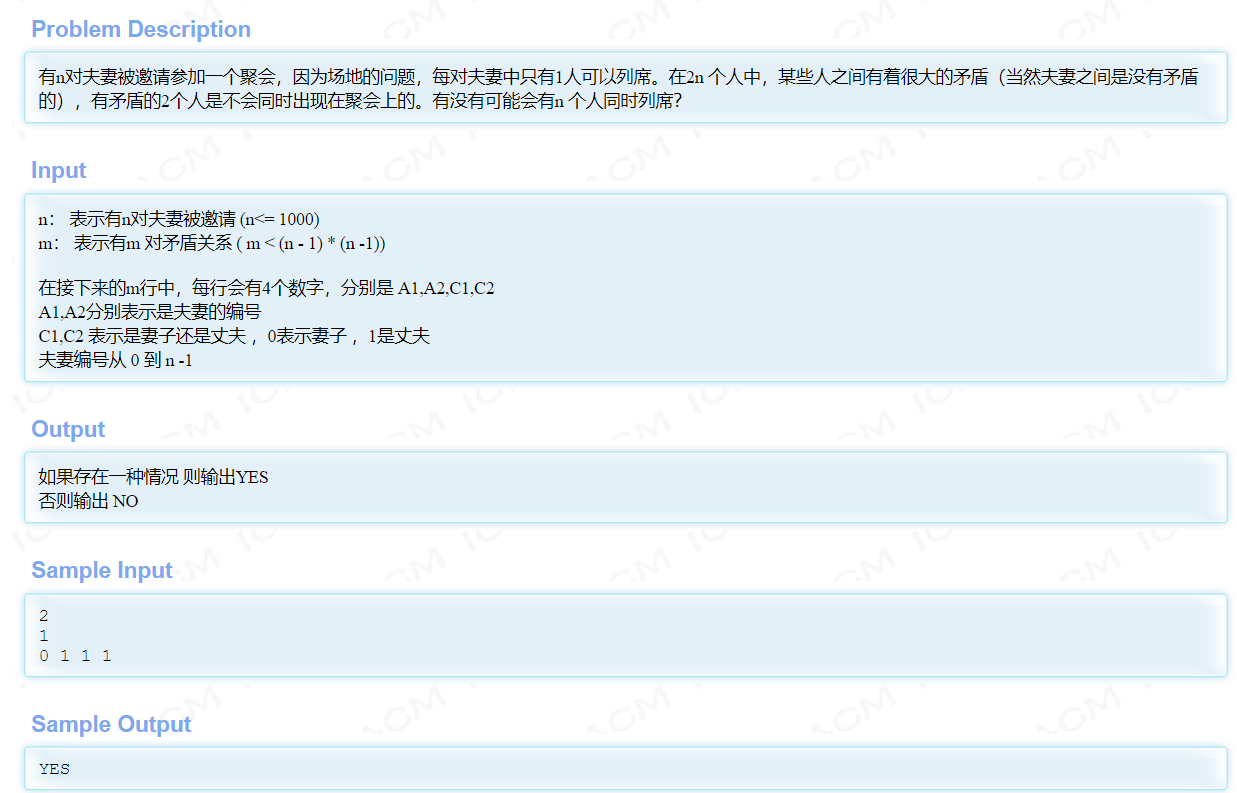
Task: Click the line "C1,C2 表示是妻子还是丈夫"
Action: tap(234, 336)
